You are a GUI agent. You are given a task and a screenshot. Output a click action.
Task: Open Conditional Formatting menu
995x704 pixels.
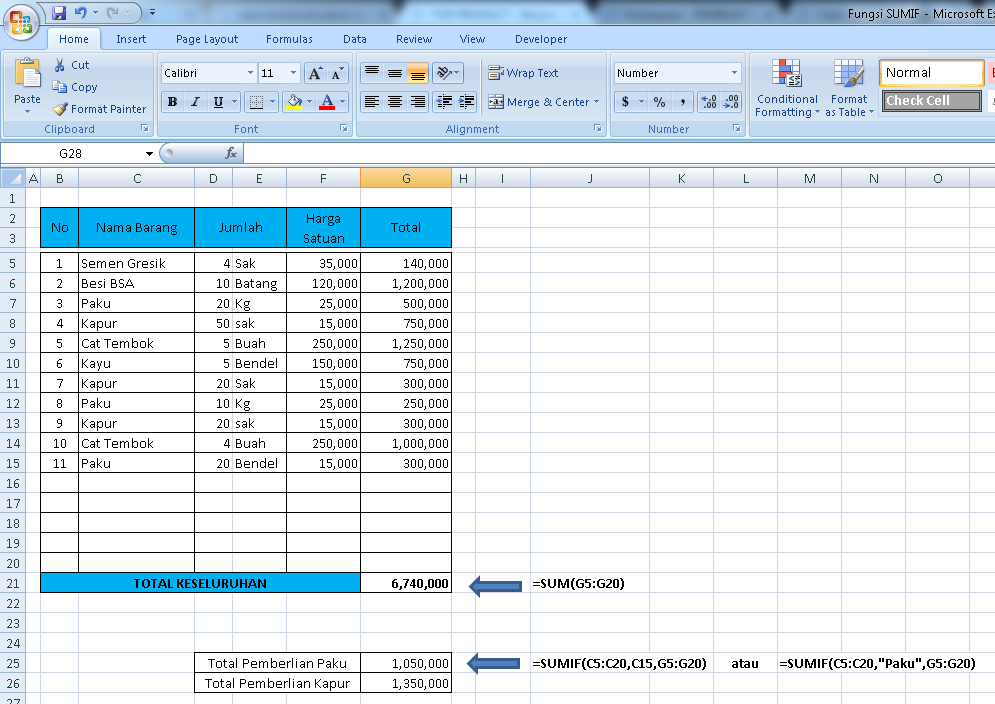click(x=787, y=88)
